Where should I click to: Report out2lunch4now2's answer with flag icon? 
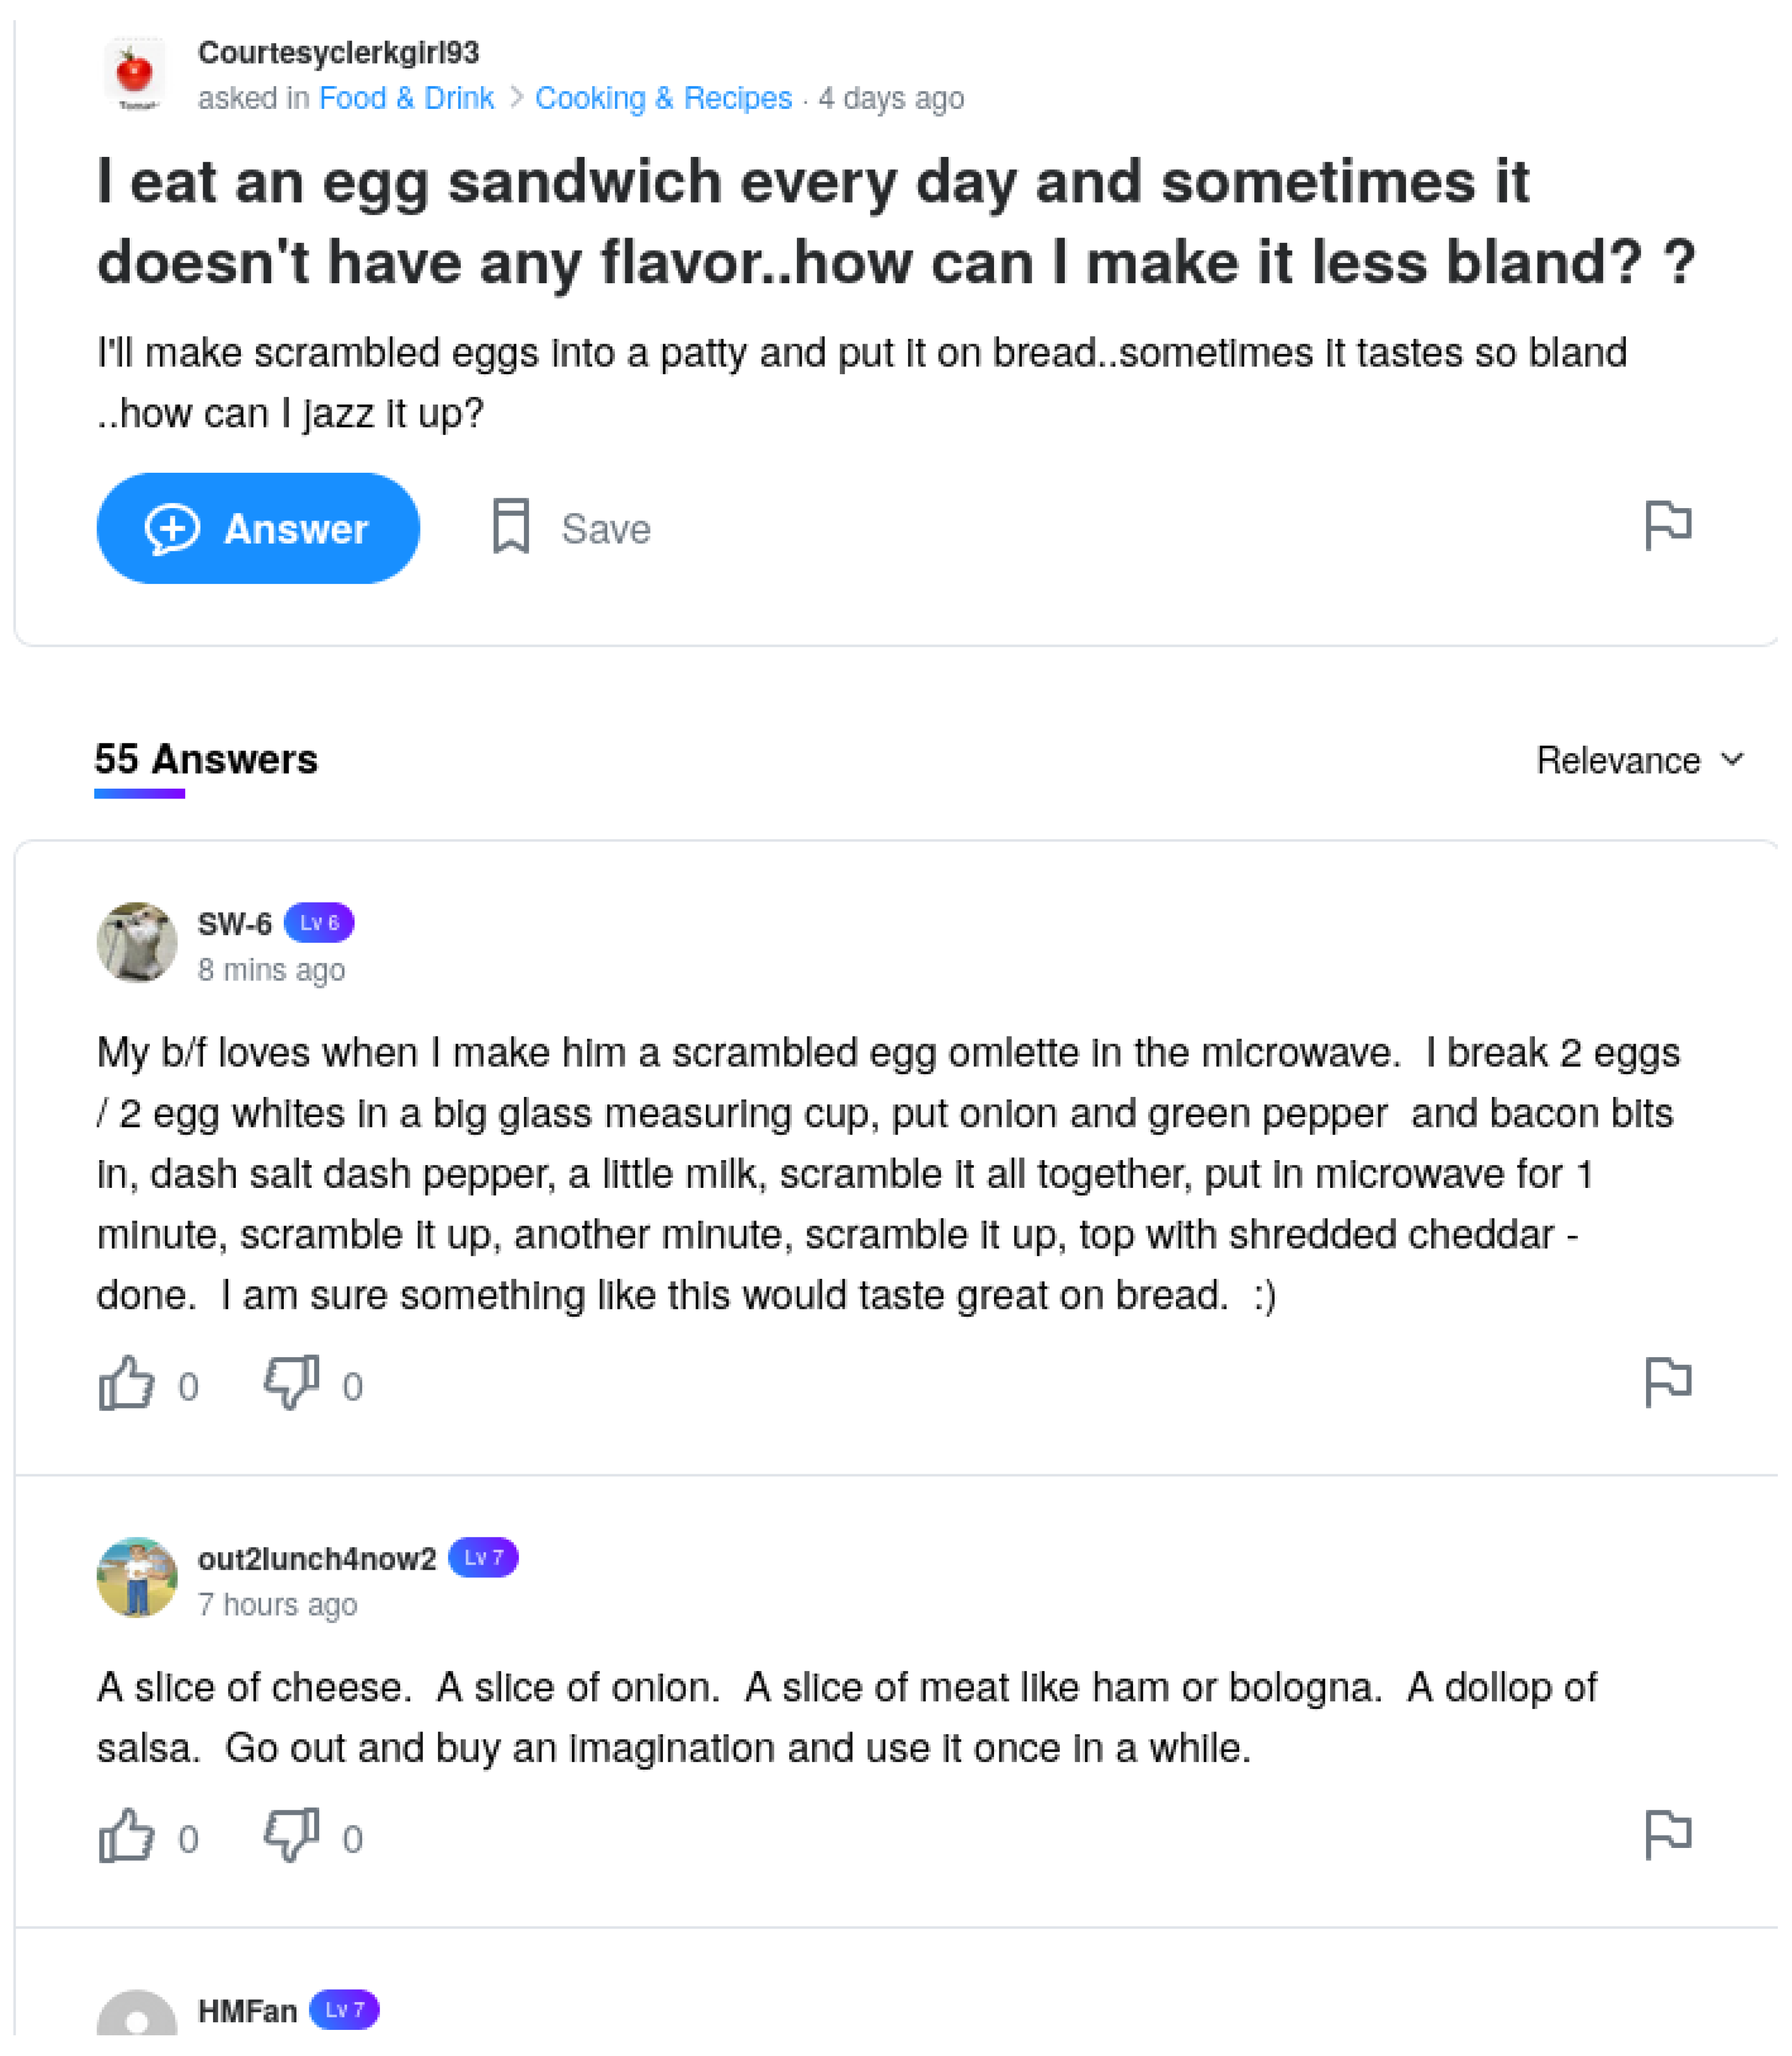pos(1667,1835)
